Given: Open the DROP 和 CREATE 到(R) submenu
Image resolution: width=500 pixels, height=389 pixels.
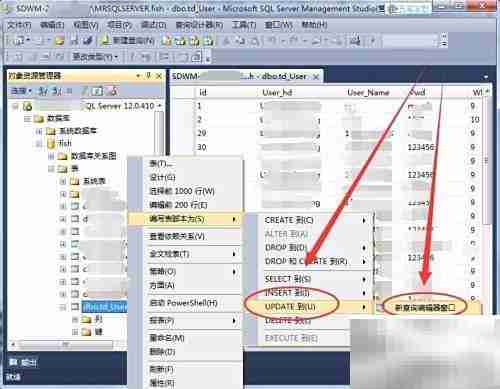Looking at the screenshot, I should click(x=316, y=261).
